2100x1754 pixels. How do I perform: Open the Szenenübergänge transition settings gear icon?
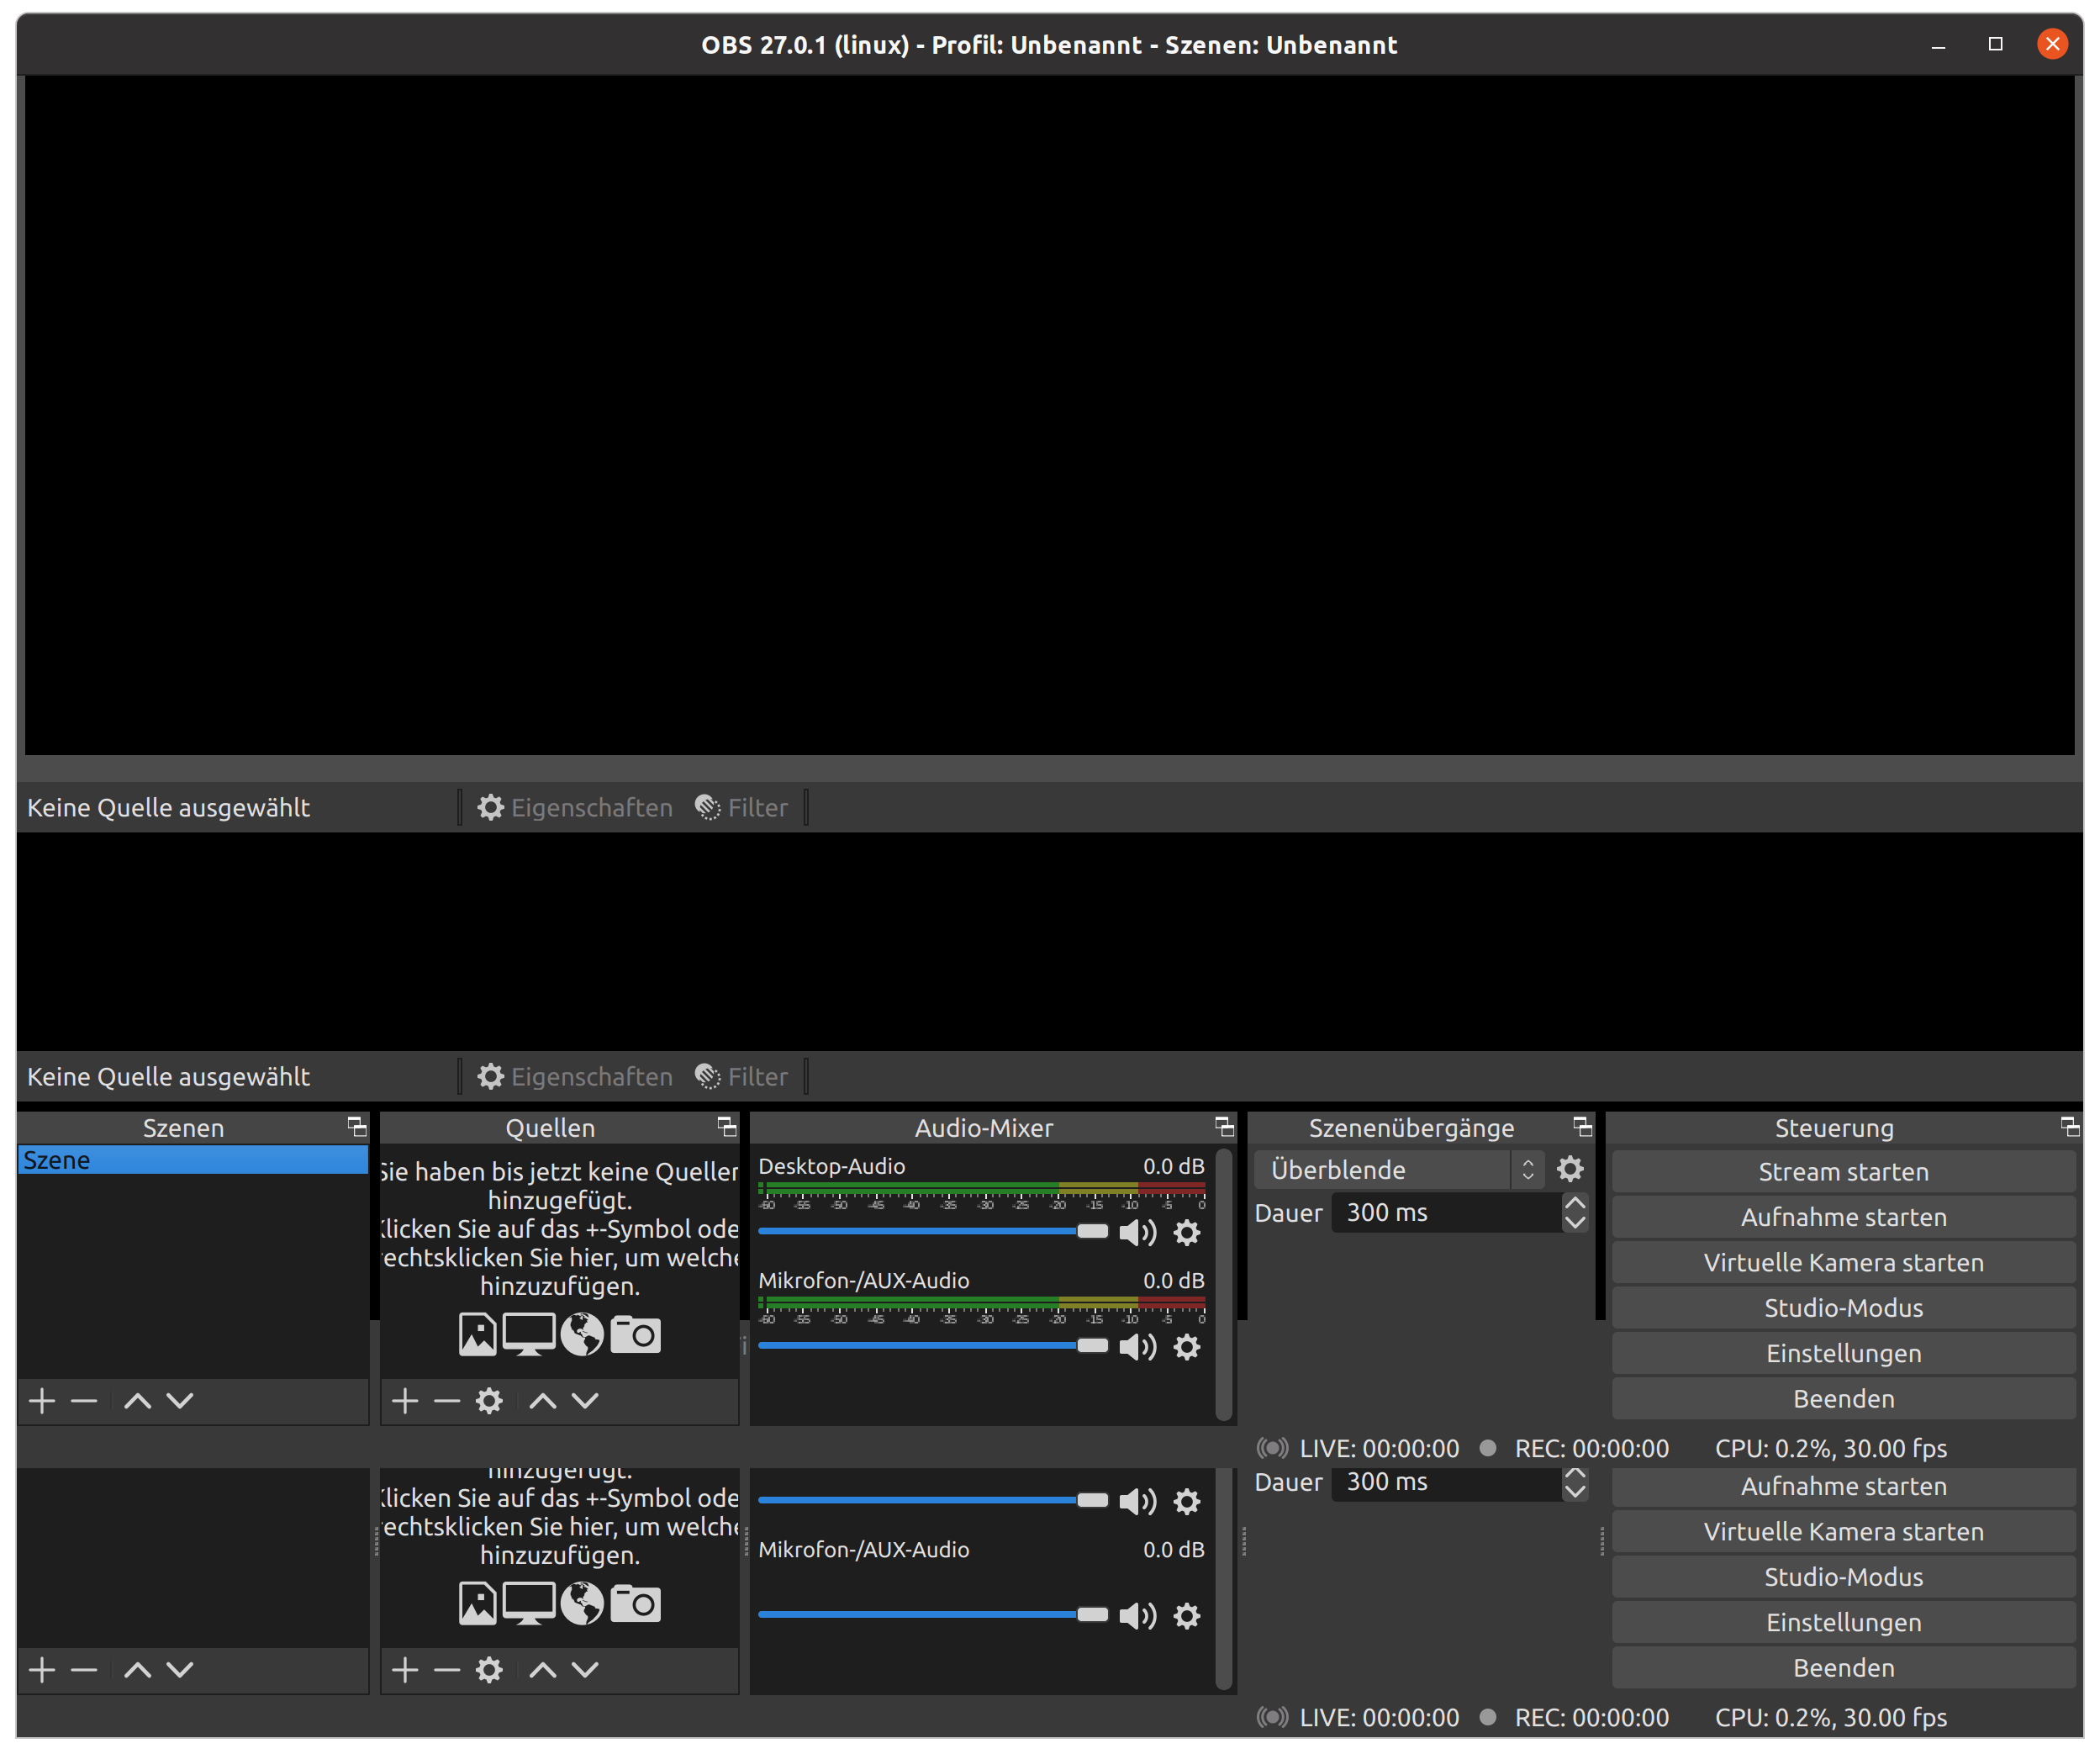(x=1570, y=1169)
